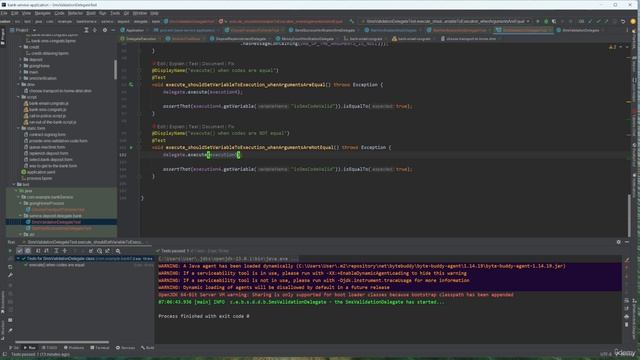Open the Refactor menu
640x360 pixels.
click(75, 13)
